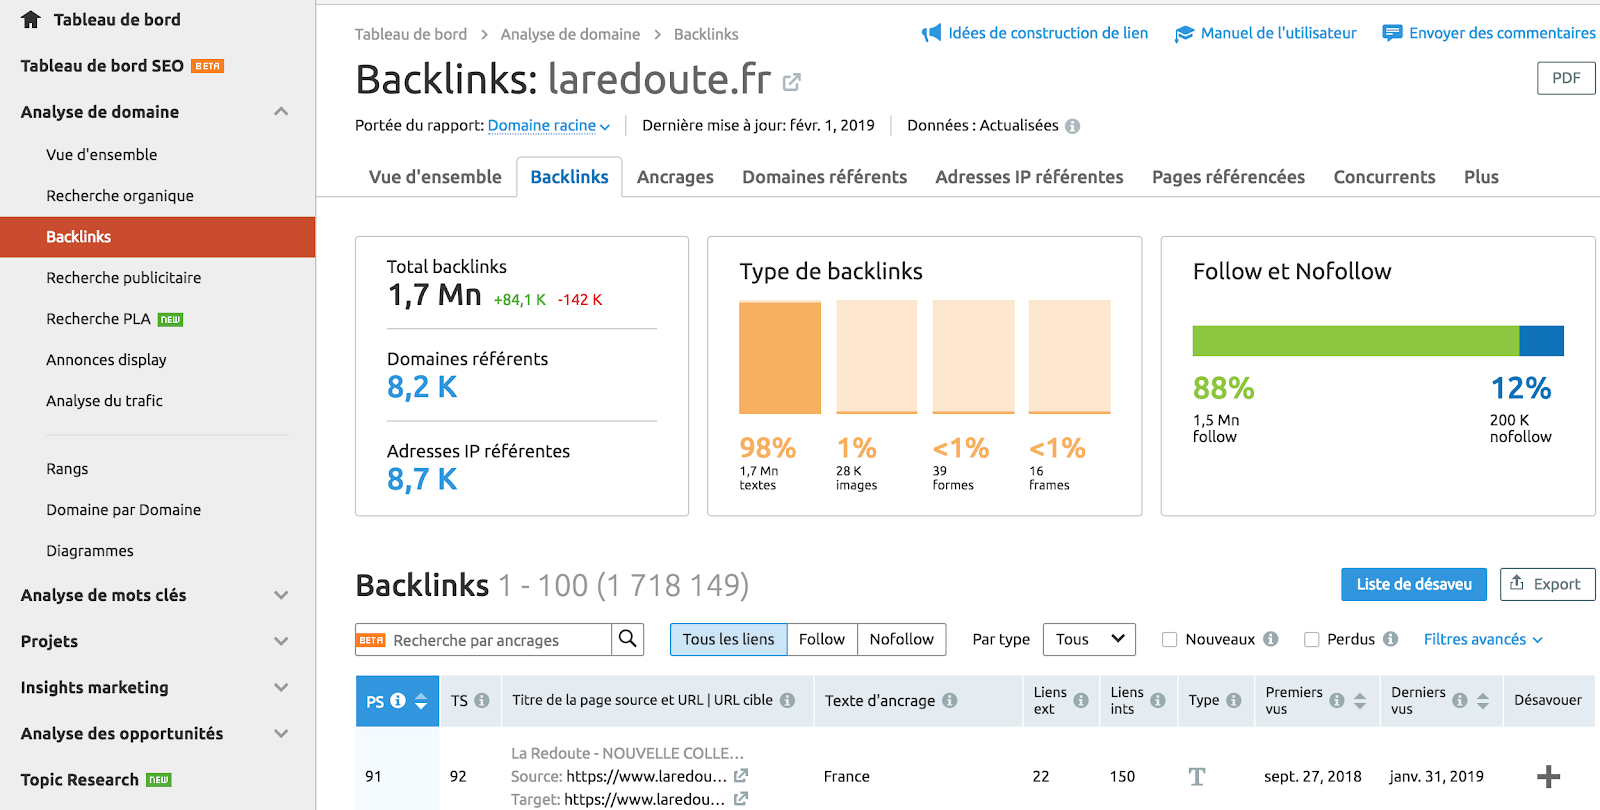Click info icon beside Texte d'ancrage header

coord(949,700)
